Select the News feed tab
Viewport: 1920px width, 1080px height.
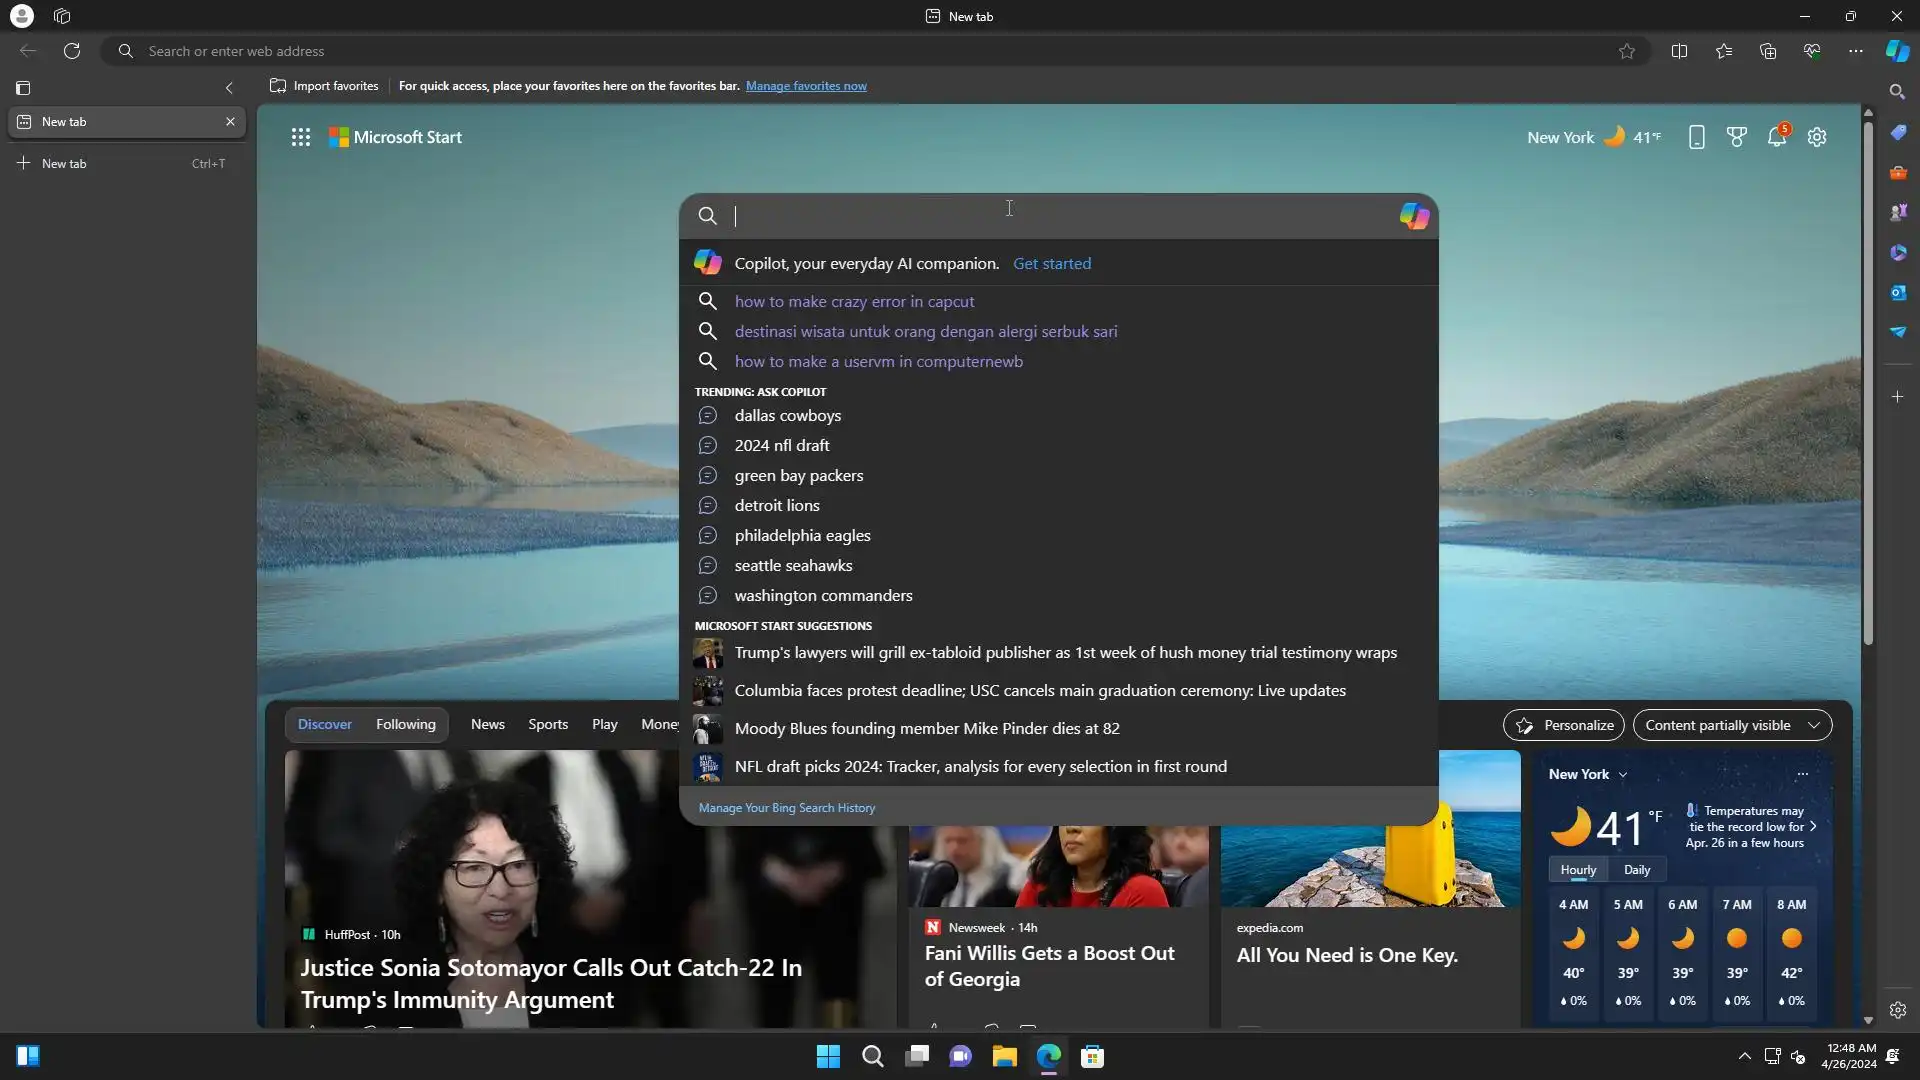tap(487, 724)
